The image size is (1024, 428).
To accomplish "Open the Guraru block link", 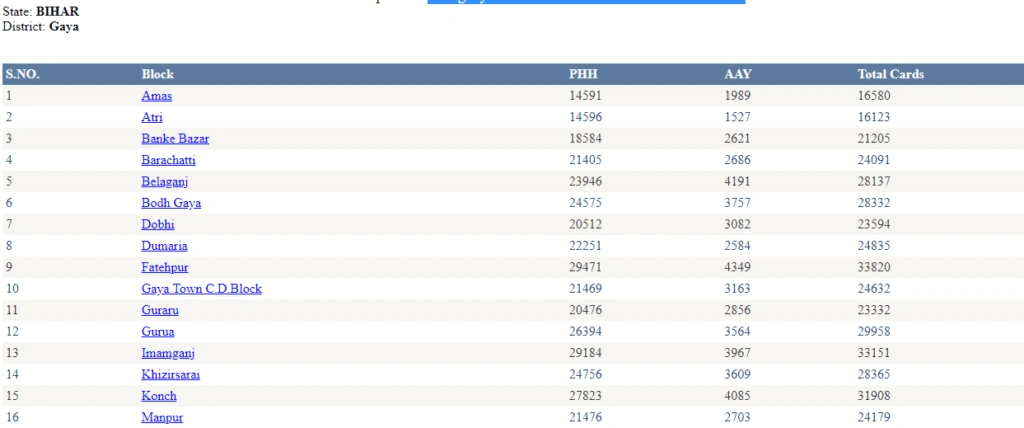I will coord(160,311).
